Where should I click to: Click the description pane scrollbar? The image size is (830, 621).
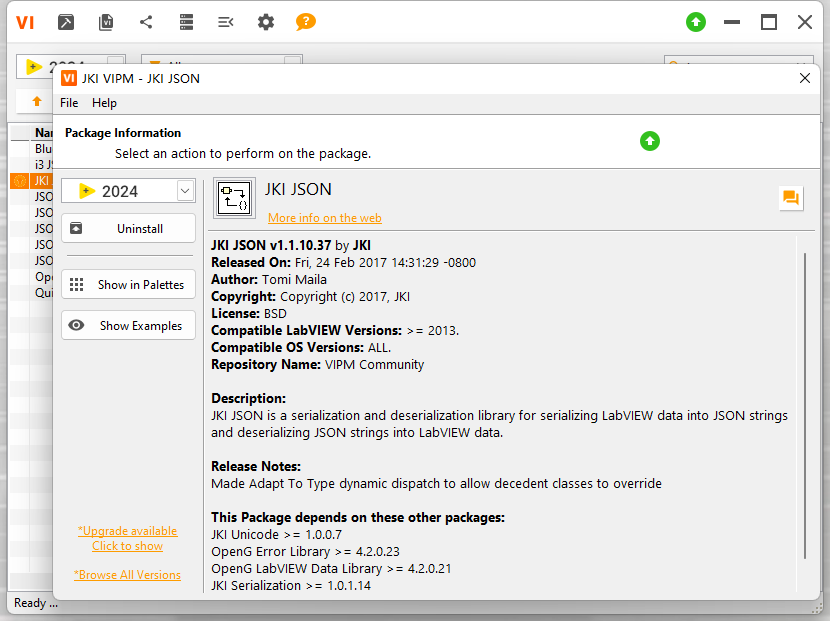(805, 406)
